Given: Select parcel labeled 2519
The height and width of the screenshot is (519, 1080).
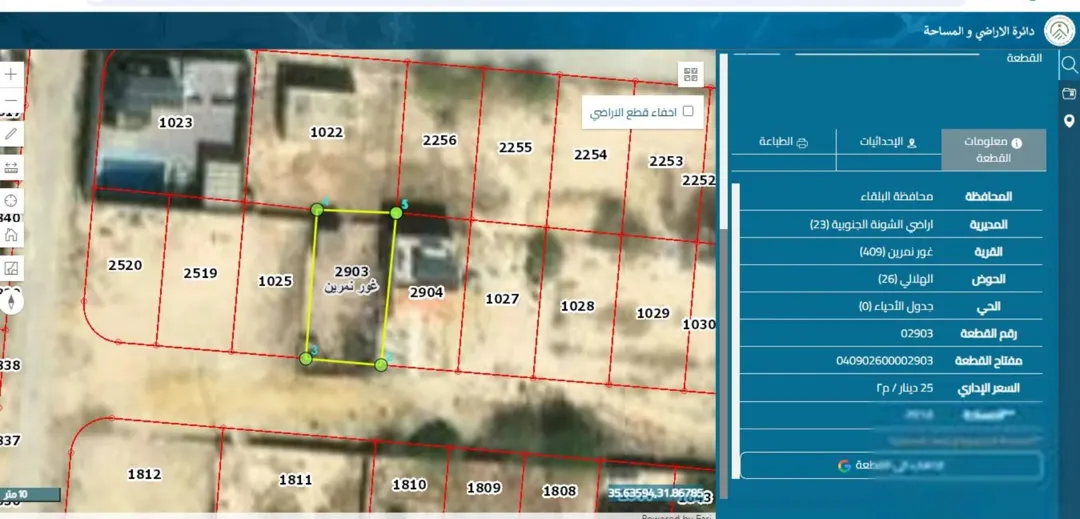Looking at the screenshot, I should 200,273.
